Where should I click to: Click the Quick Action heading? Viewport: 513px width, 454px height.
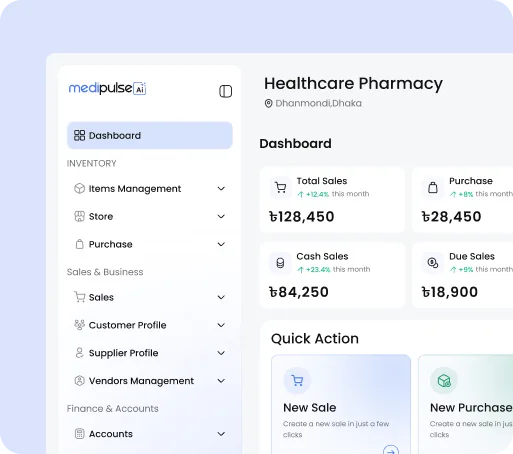click(x=315, y=339)
